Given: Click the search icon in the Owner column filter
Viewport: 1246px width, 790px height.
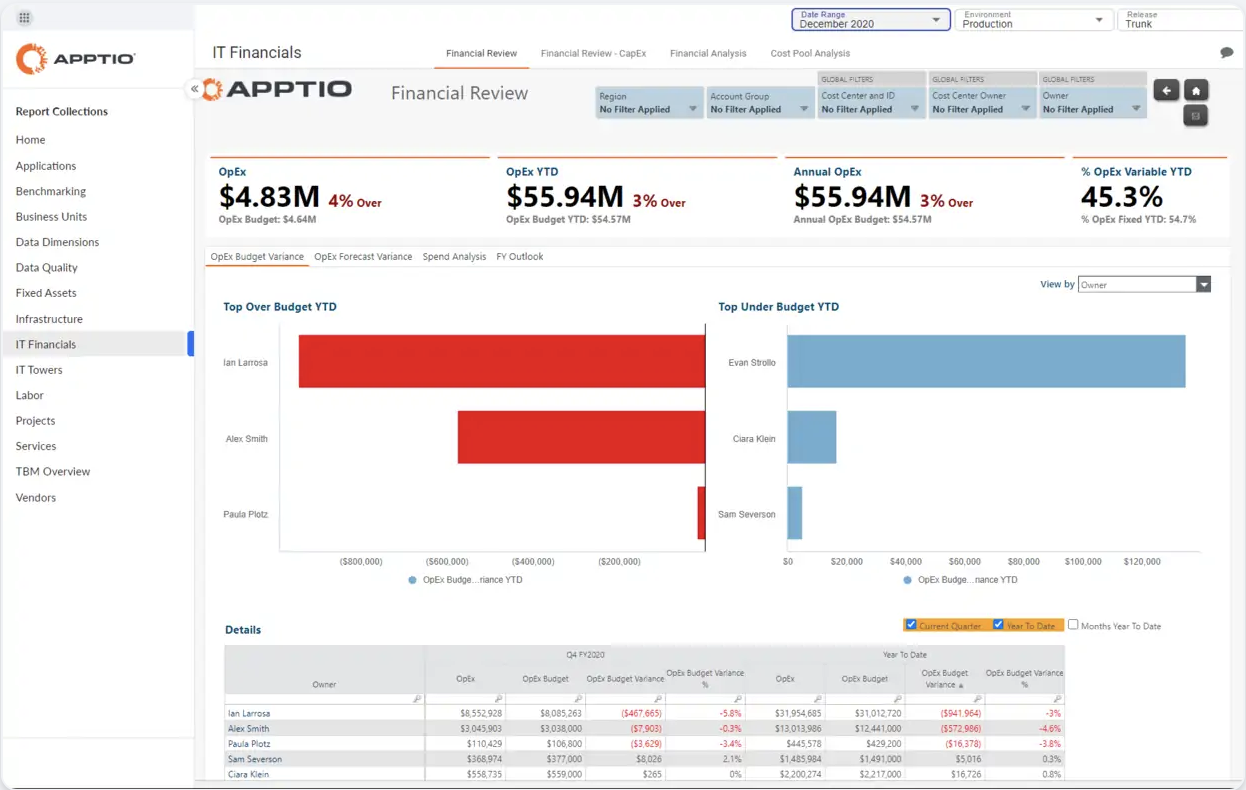Looking at the screenshot, I should point(417,699).
